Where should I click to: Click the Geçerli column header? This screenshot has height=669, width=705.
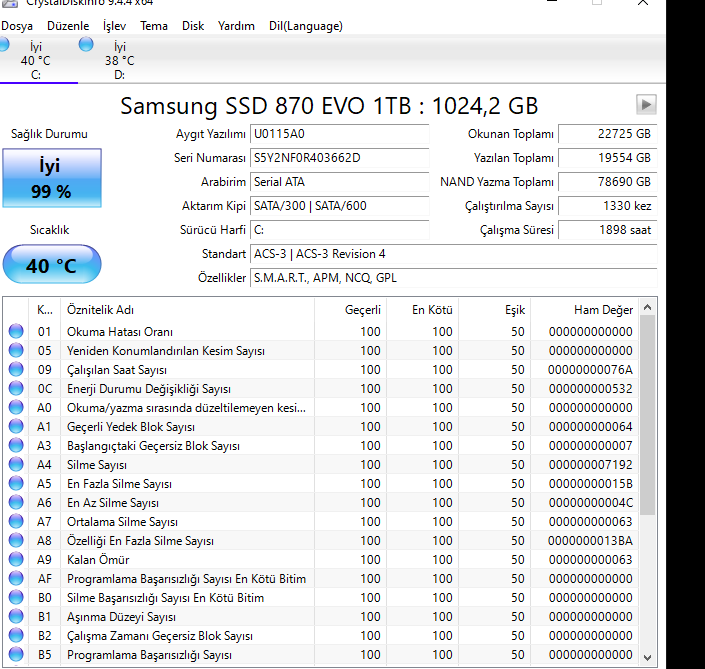(351, 310)
